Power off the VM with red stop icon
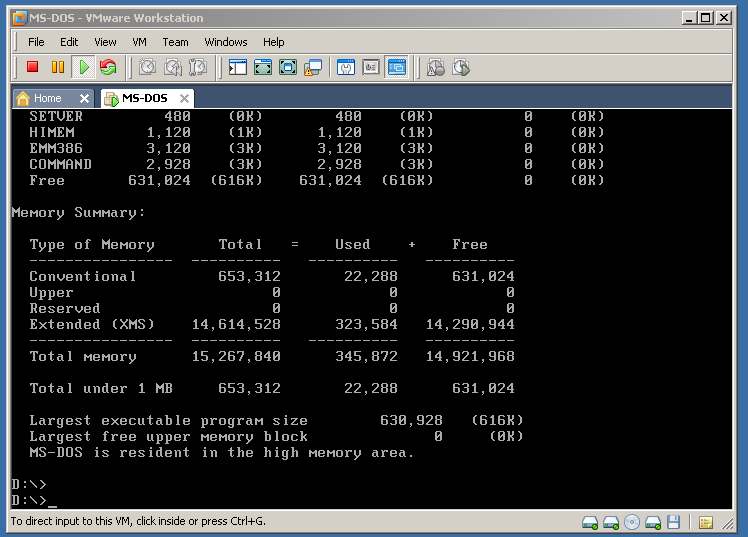 32,67
